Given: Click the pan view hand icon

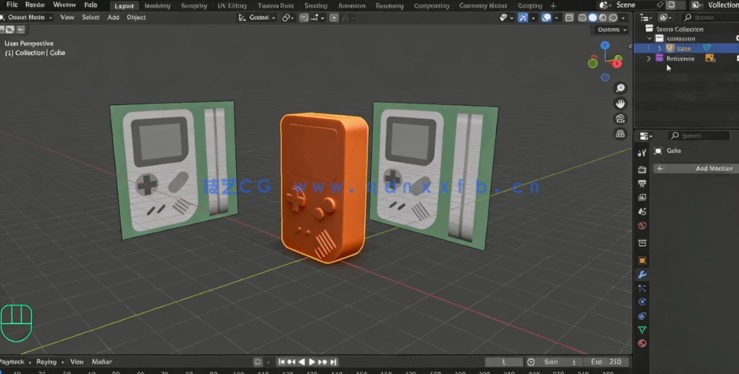Looking at the screenshot, I should coord(620,103).
